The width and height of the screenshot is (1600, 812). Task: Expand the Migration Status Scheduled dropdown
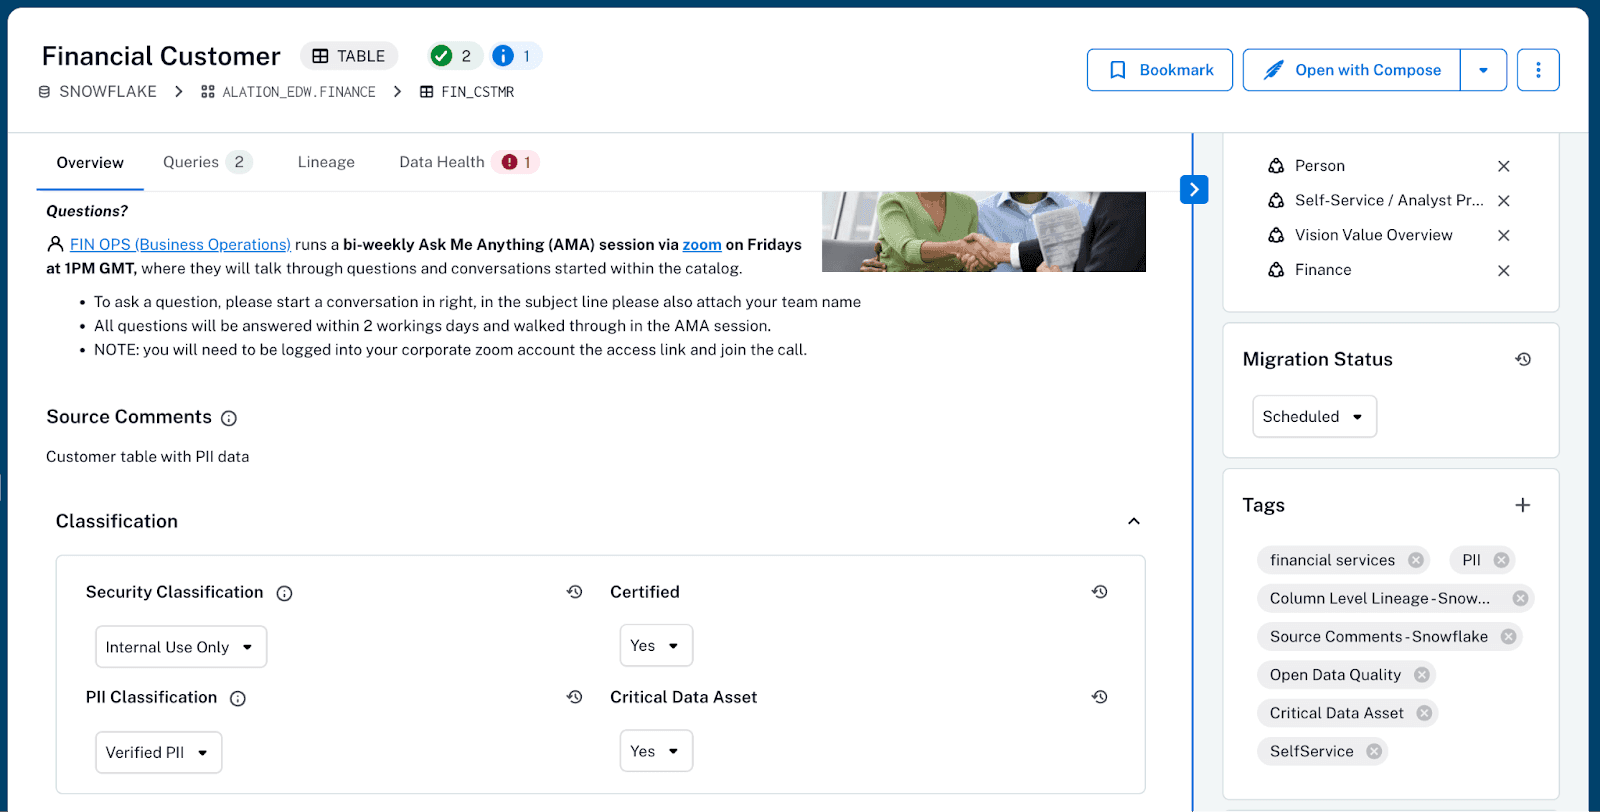tap(1313, 416)
